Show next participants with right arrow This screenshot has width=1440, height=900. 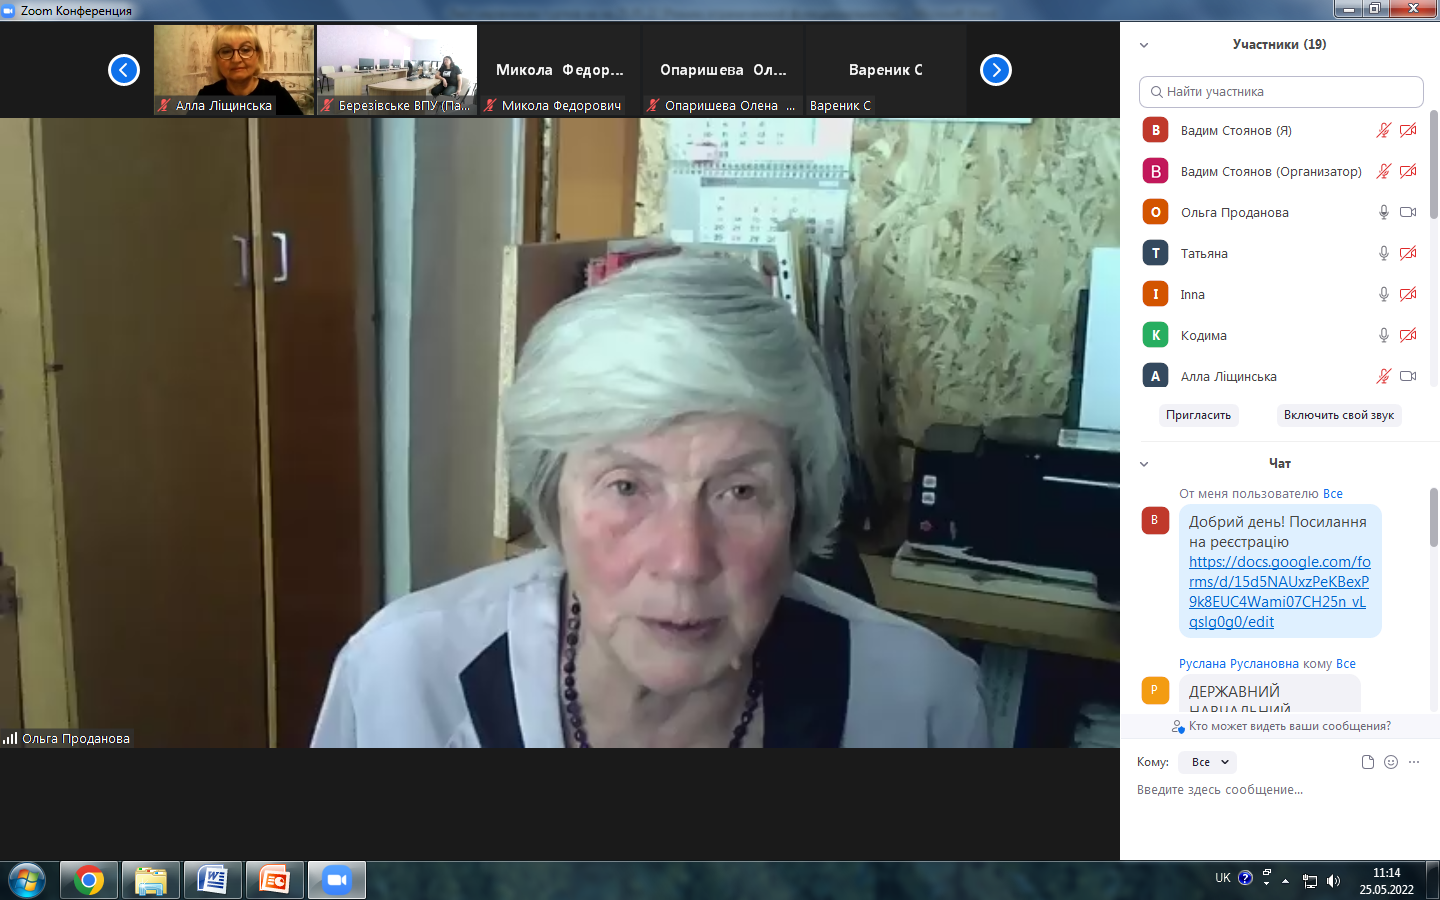click(x=996, y=70)
